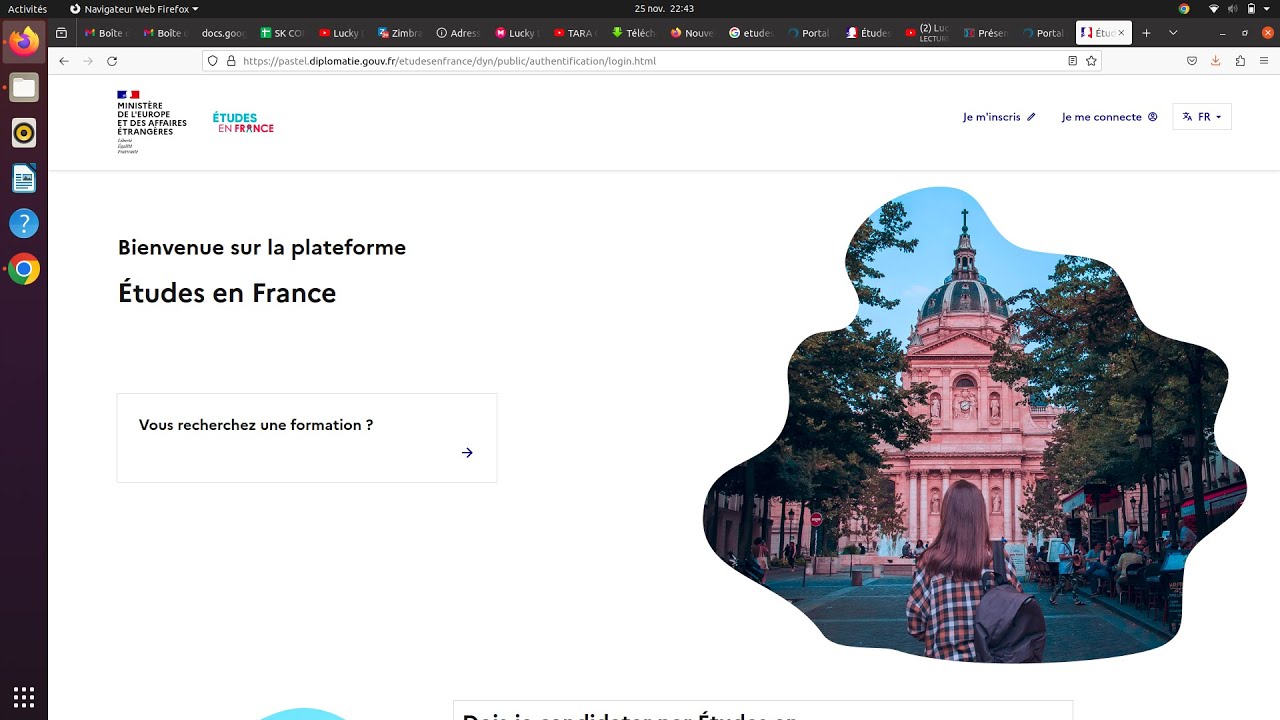This screenshot has width=1280, height=720.
Task: Click the Je m'inscris link
Action: (x=999, y=117)
